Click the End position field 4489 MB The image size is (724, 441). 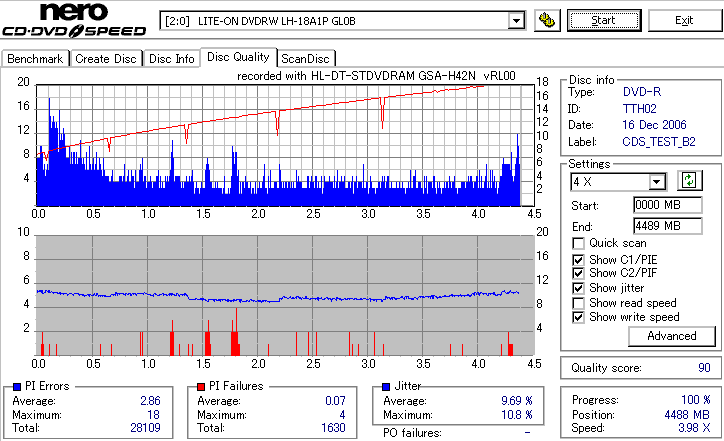(668, 226)
